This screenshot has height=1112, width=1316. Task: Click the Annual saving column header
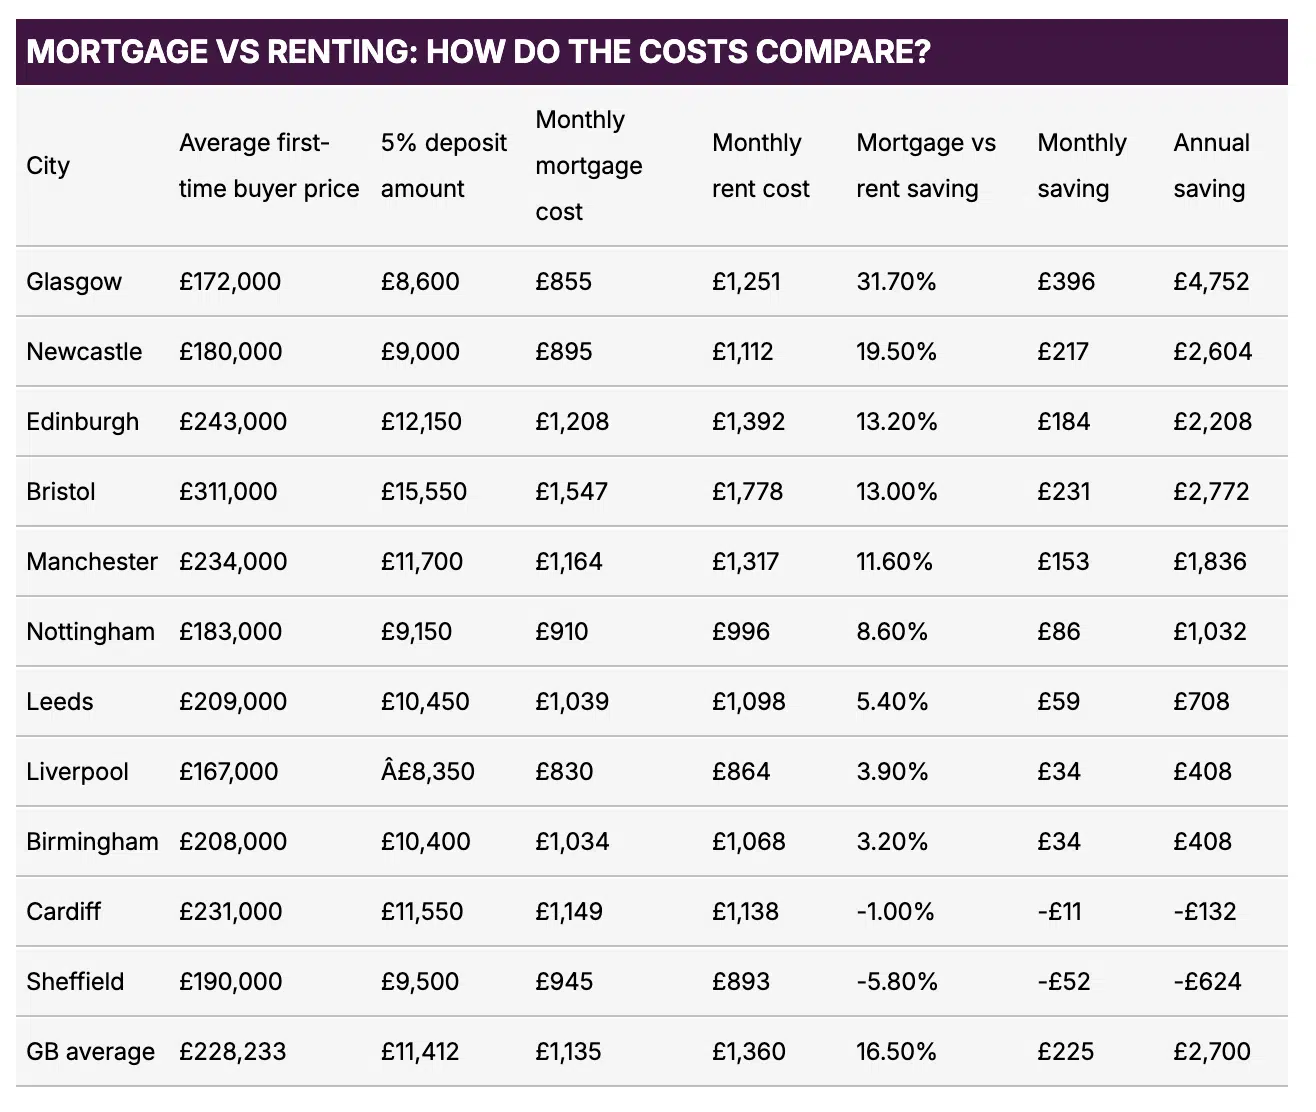click(1210, 166)
